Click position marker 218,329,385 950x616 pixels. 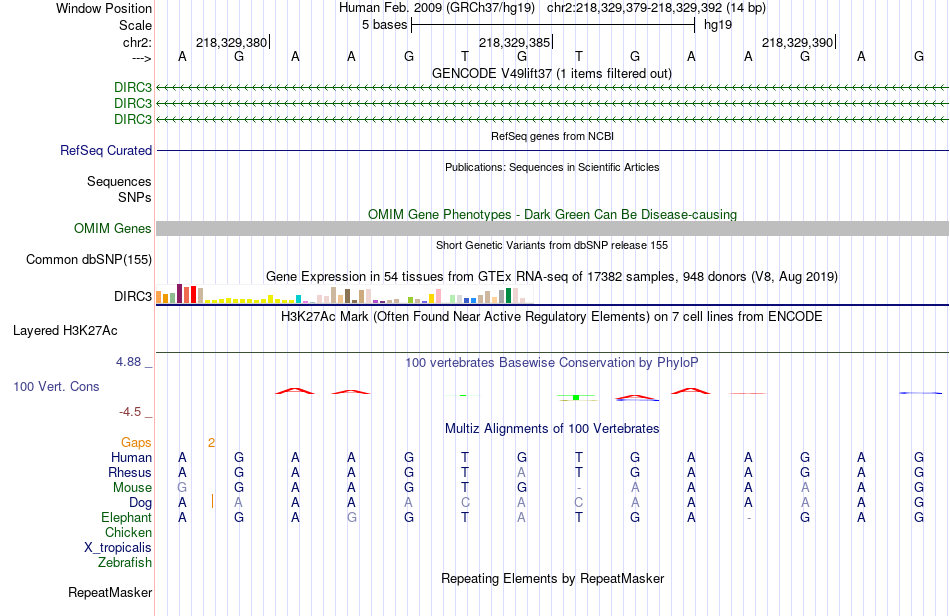coord(514,42)
